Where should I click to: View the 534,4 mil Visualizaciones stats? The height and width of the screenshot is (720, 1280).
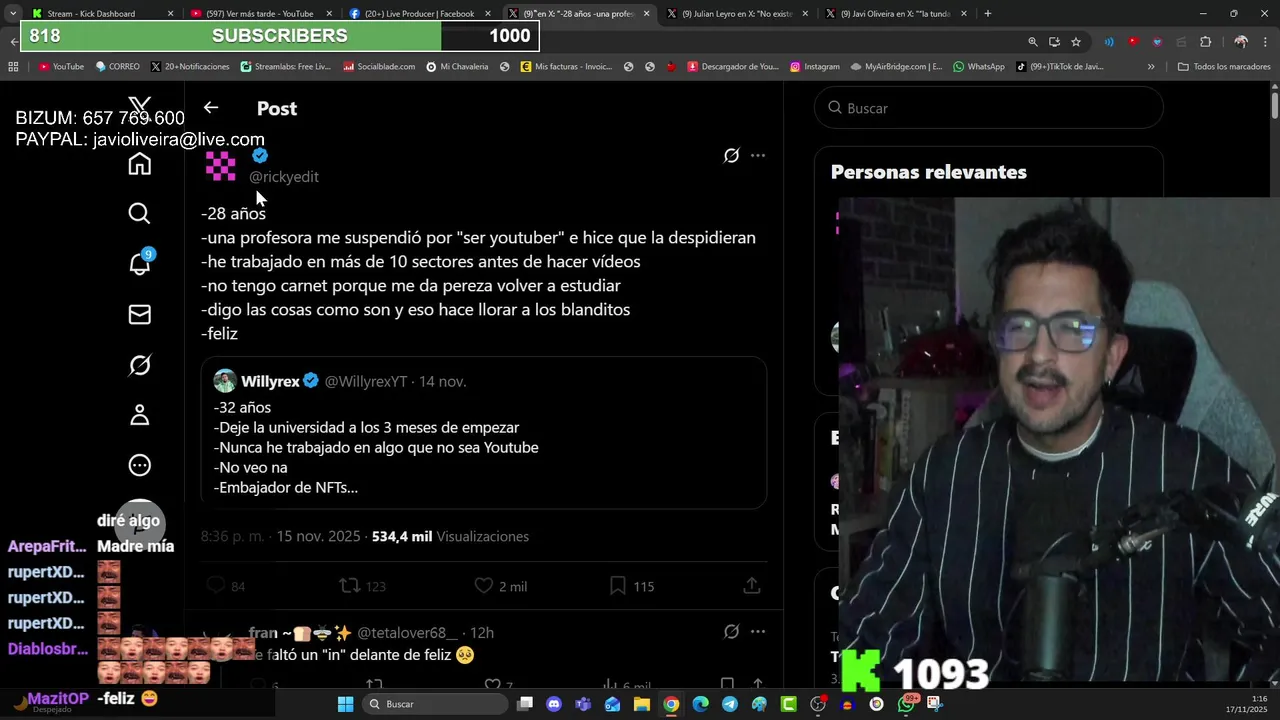450,537
